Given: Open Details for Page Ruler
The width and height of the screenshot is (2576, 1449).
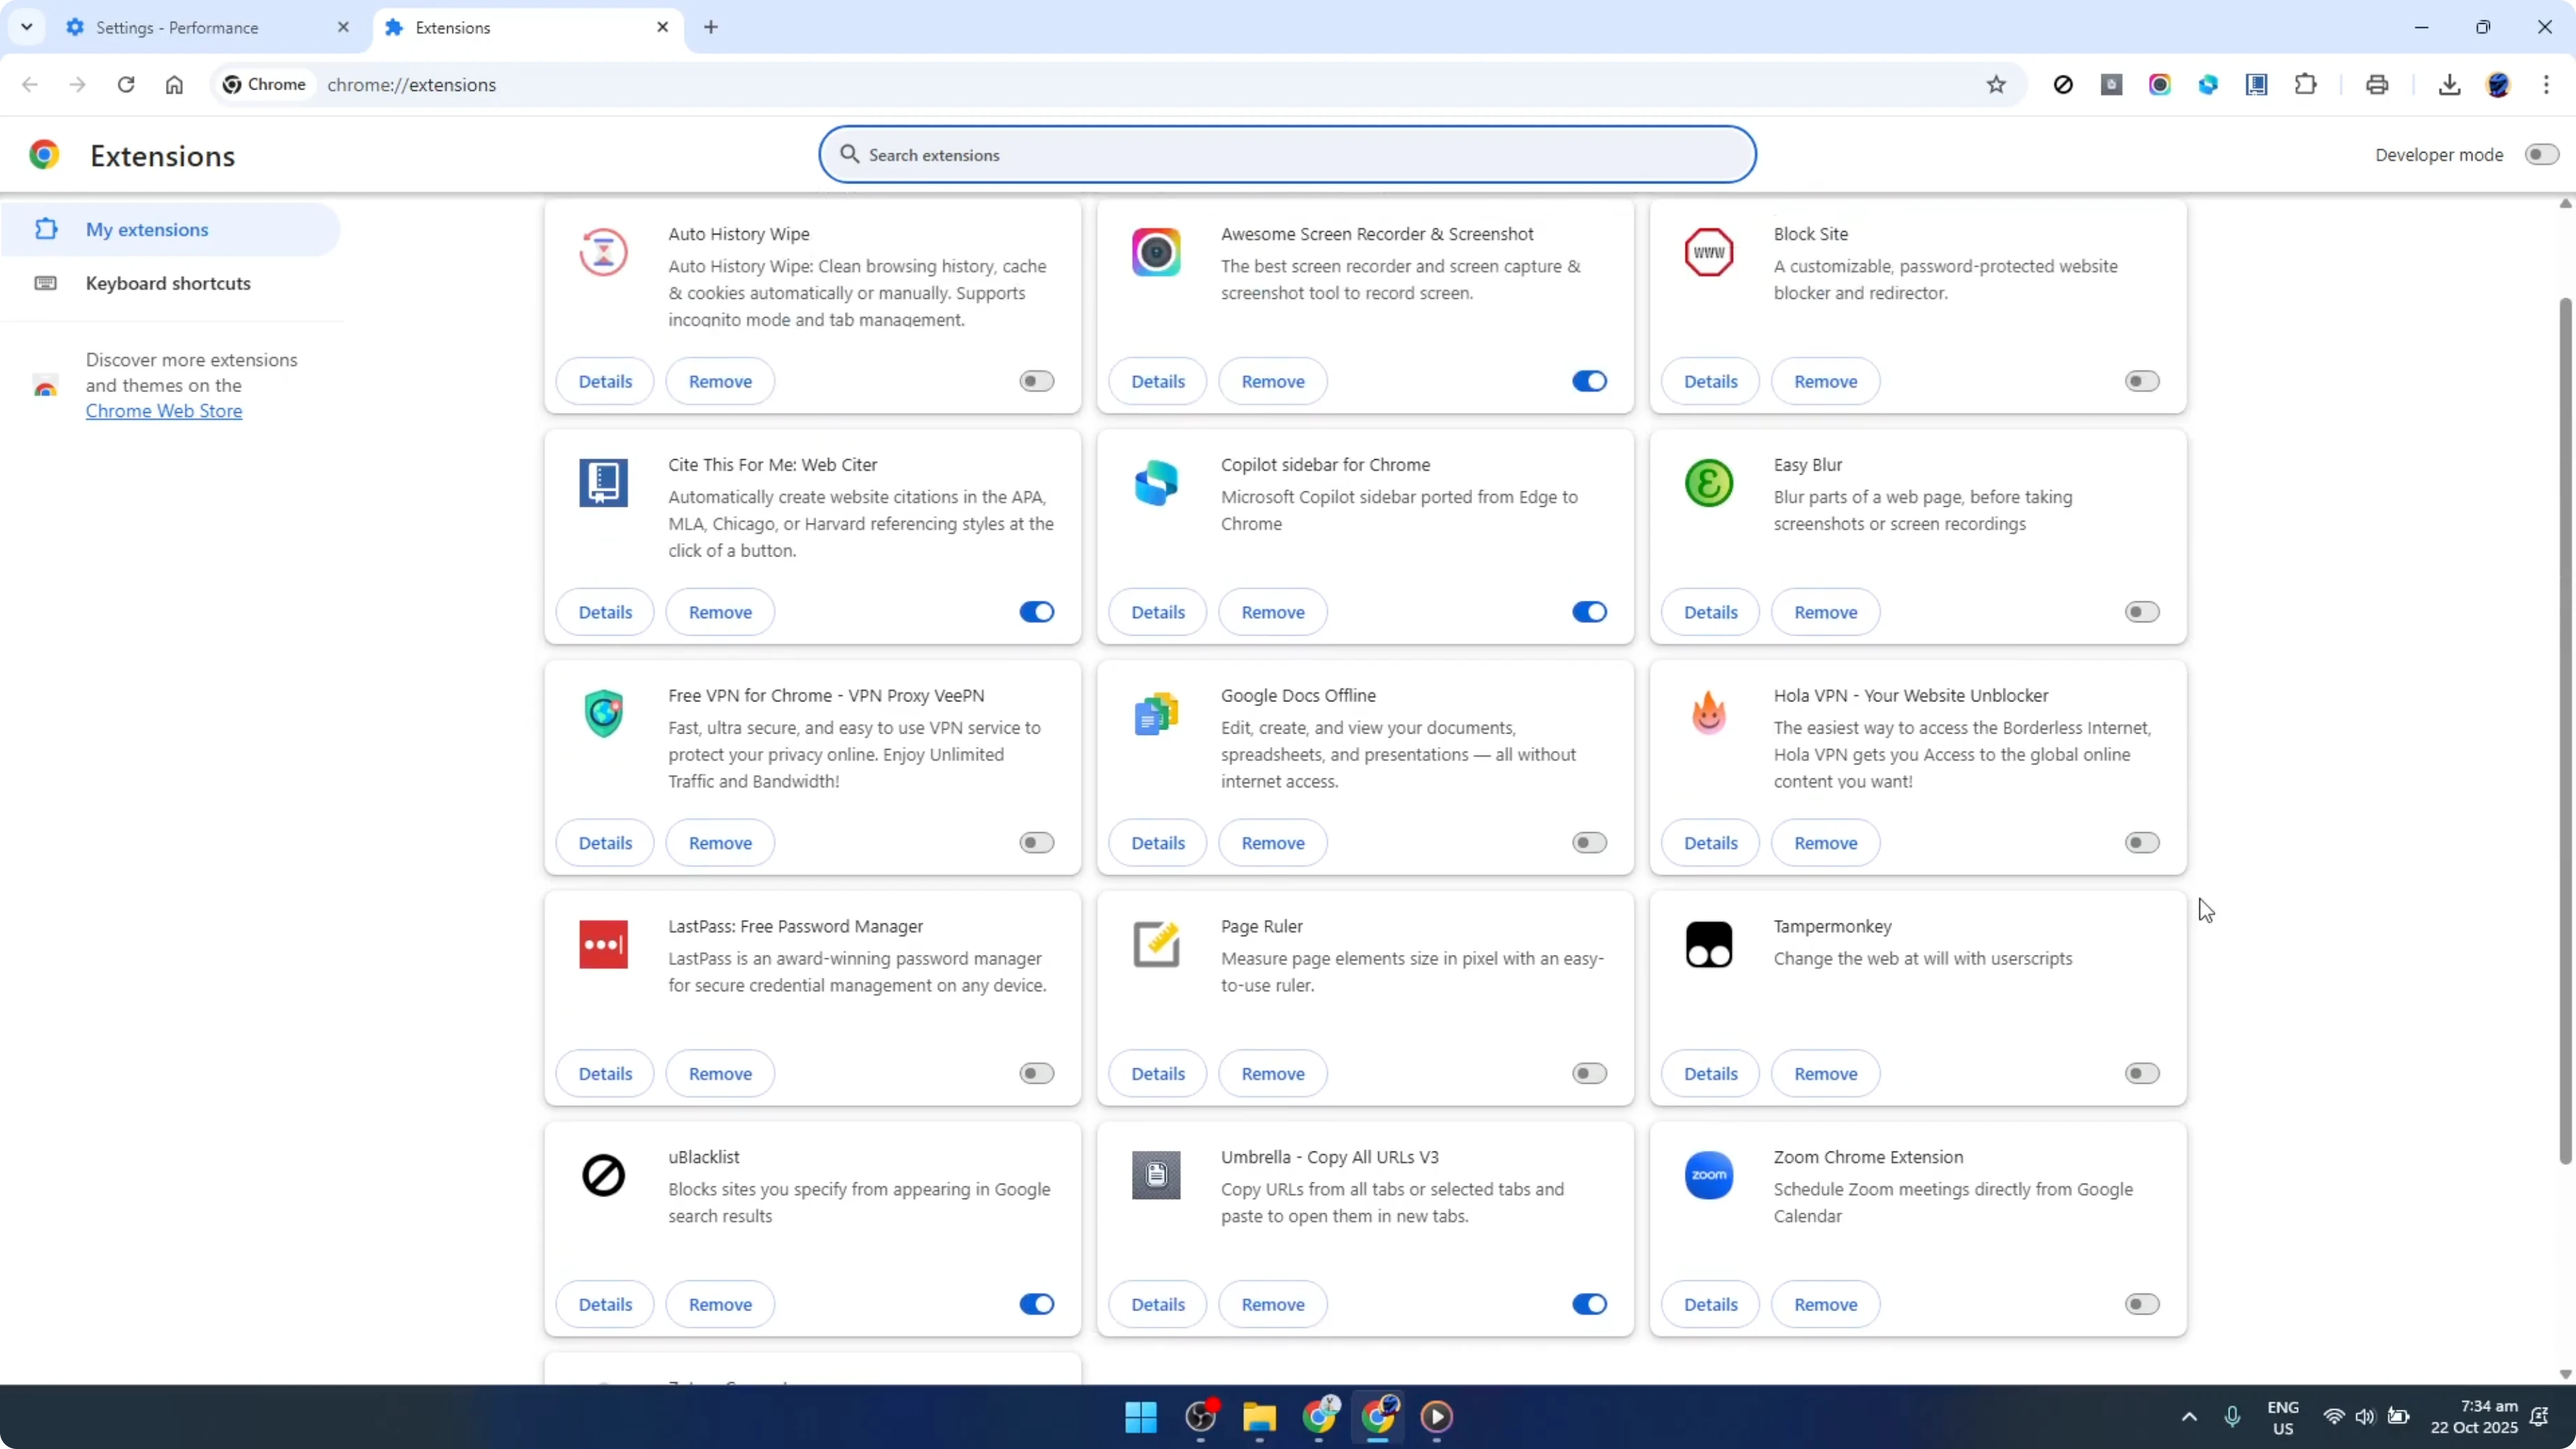Looking at the screenshot, I should (1158, 1074).
